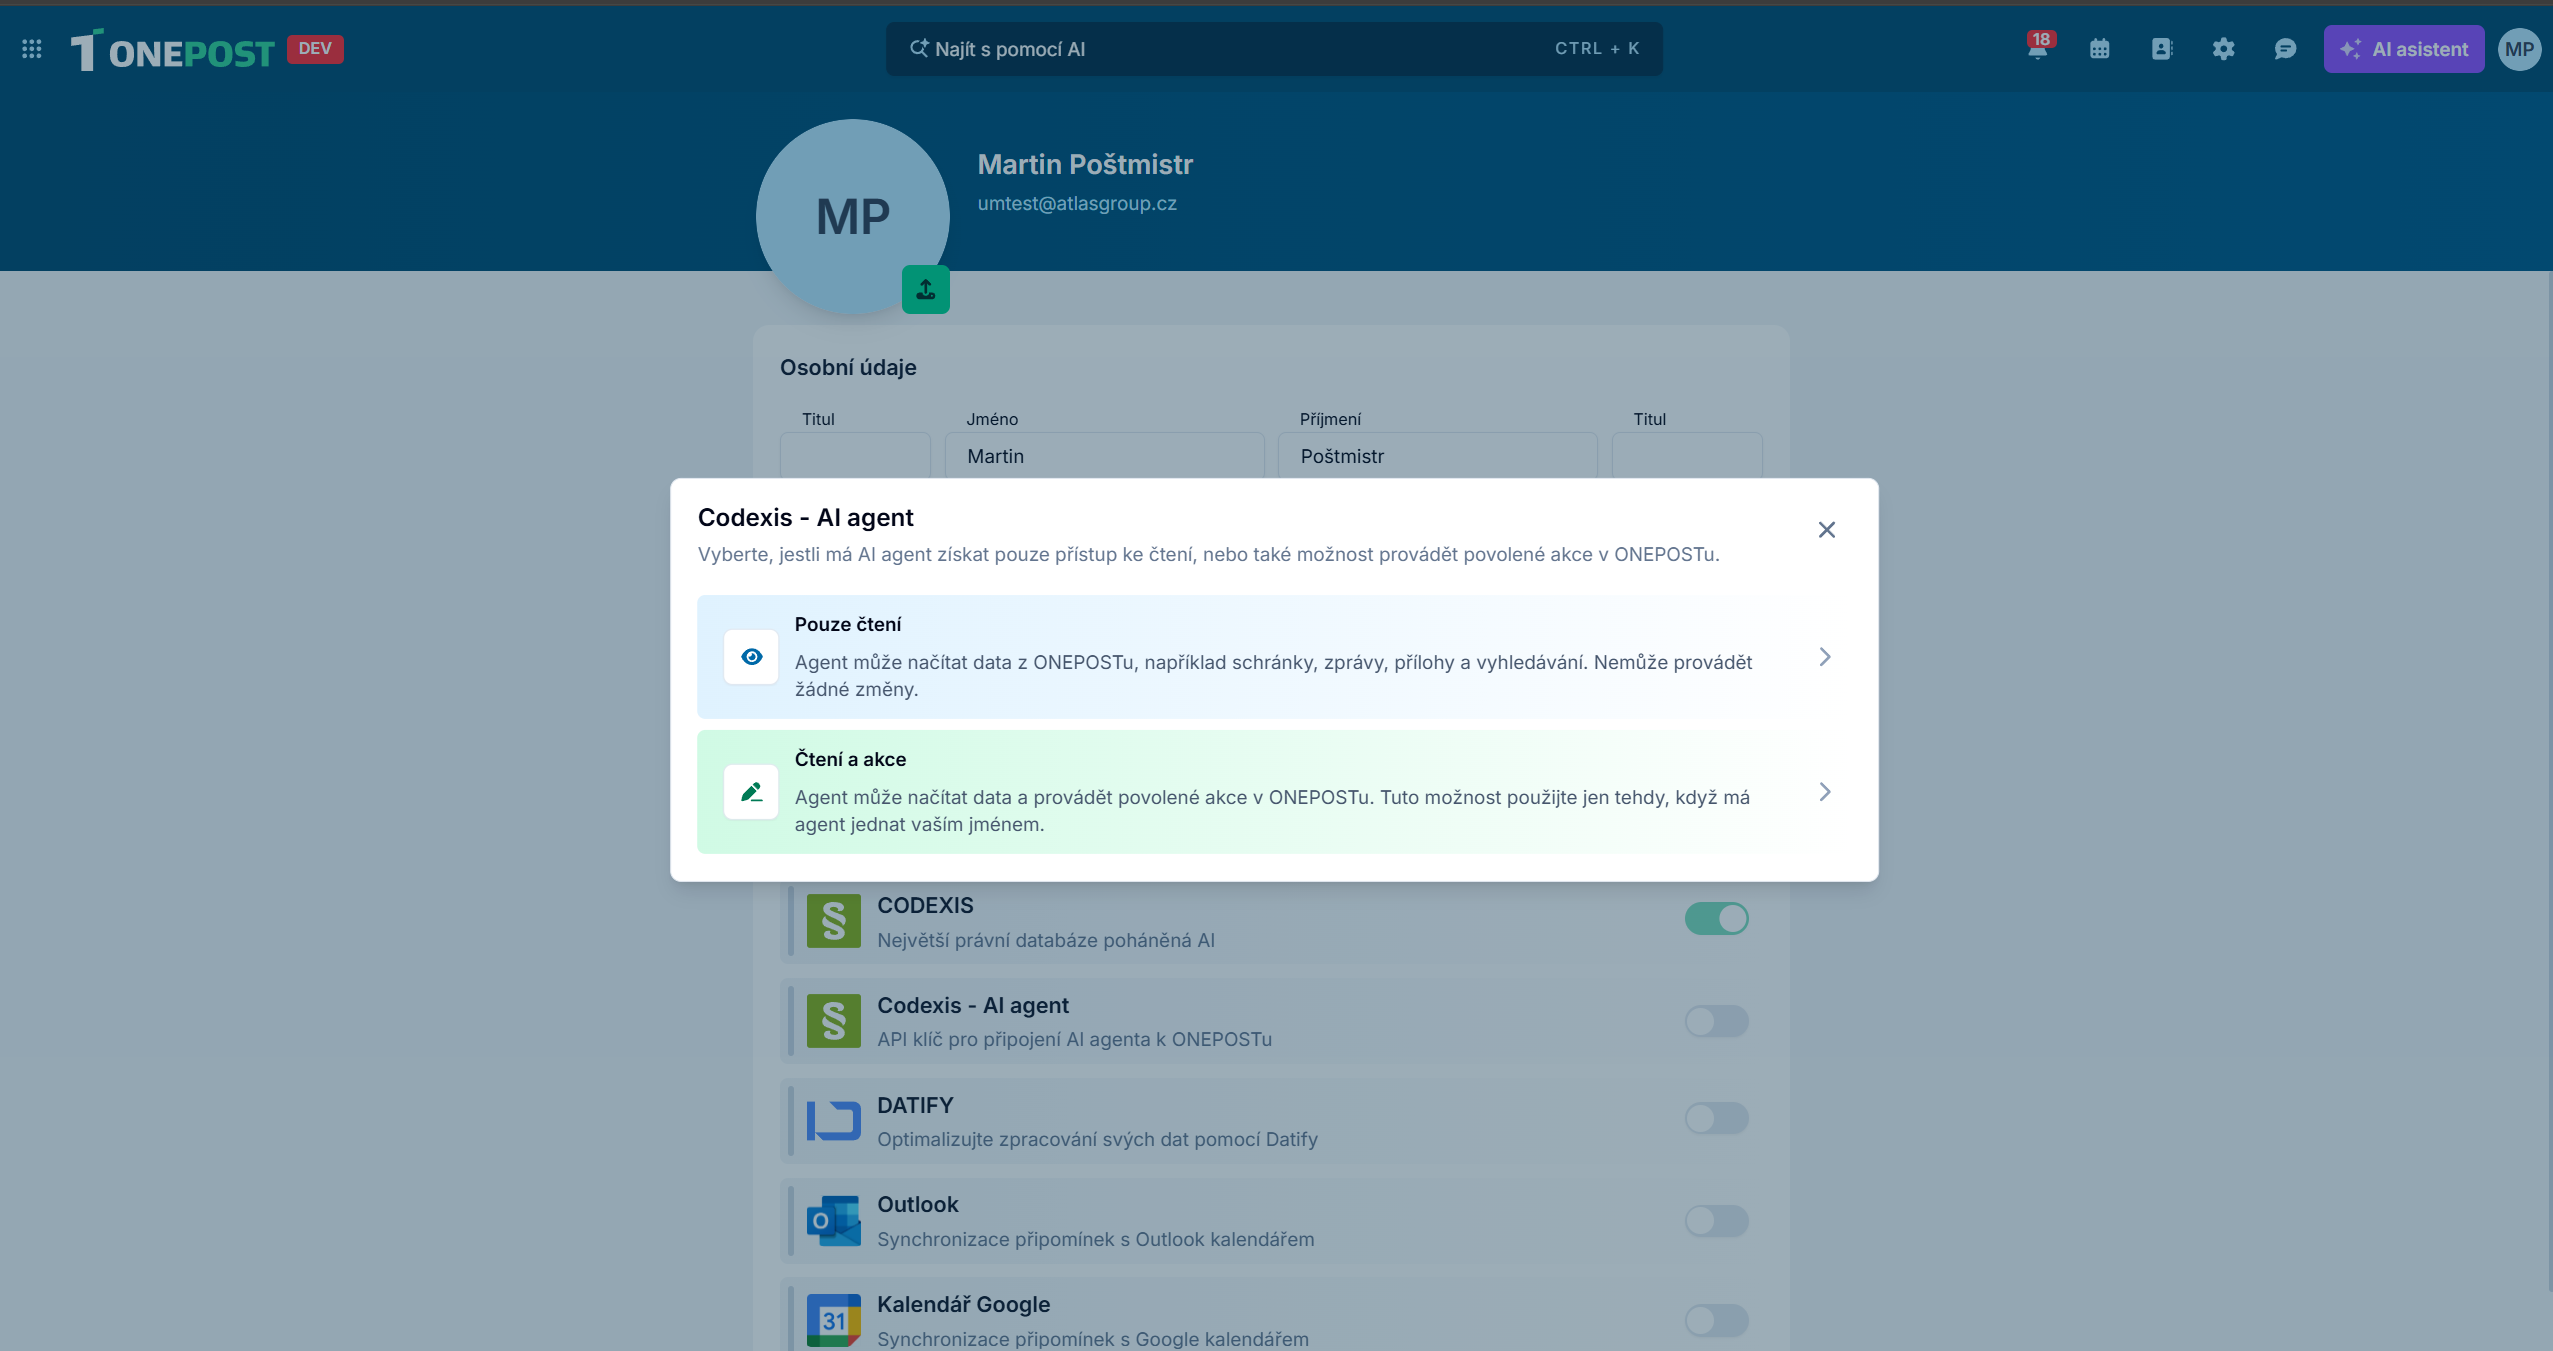The image size is (2553, 1351).
Task: Click the Codexis - AI agent logo
Action: pyautogui.click(x=834, y=1021)
